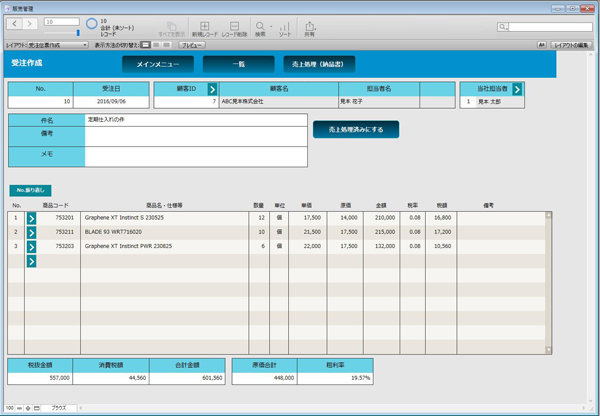Toggle the status toolbar icon at bottom
600x416 pixels.
click(x=37, y=408)
